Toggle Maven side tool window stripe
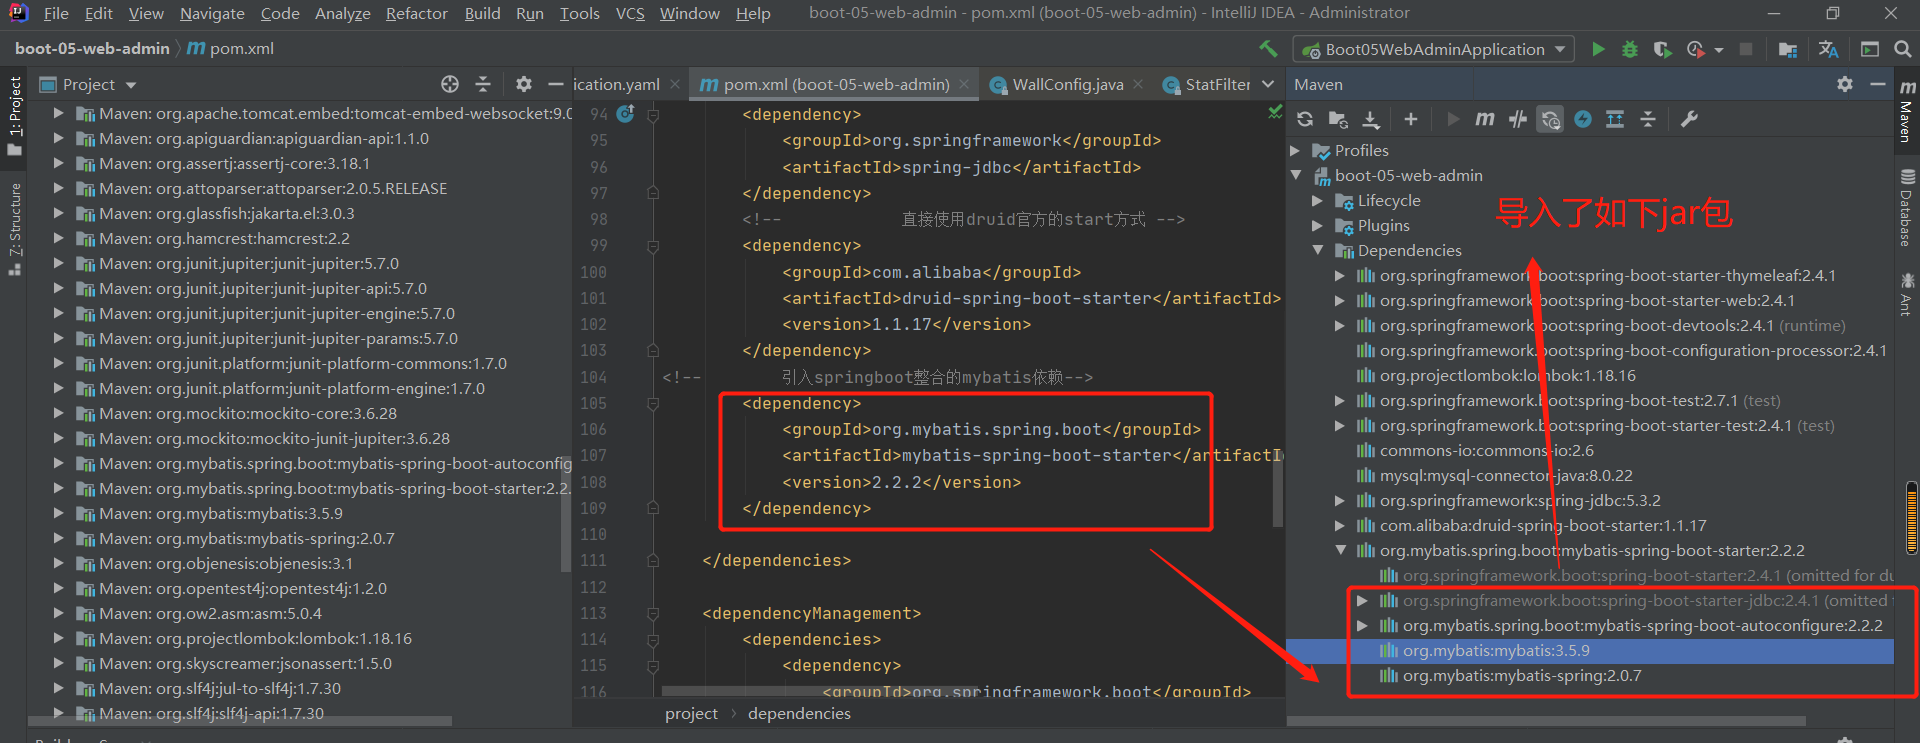Screen dimensions: 1920x743 [1907, 112]
